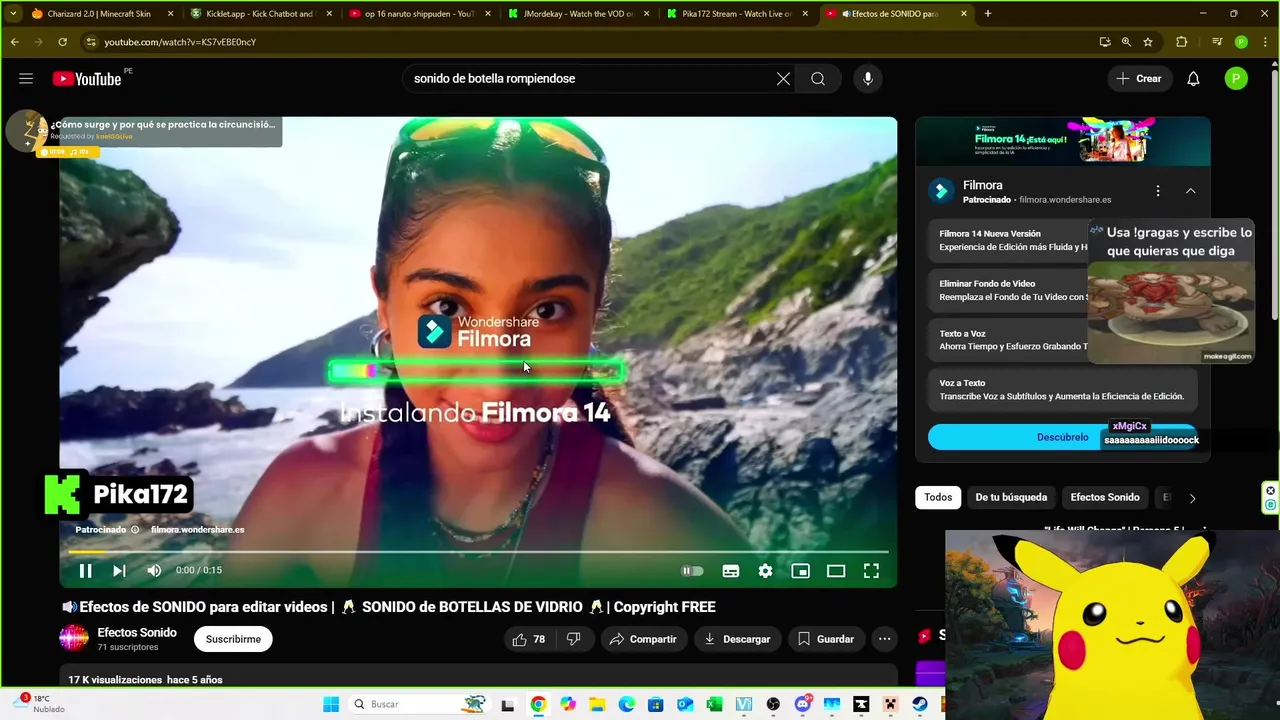Open the Efectos Sonido channel avatar
The width and height of the screenshot is (1280, 720).
click(x=74, y=638)
